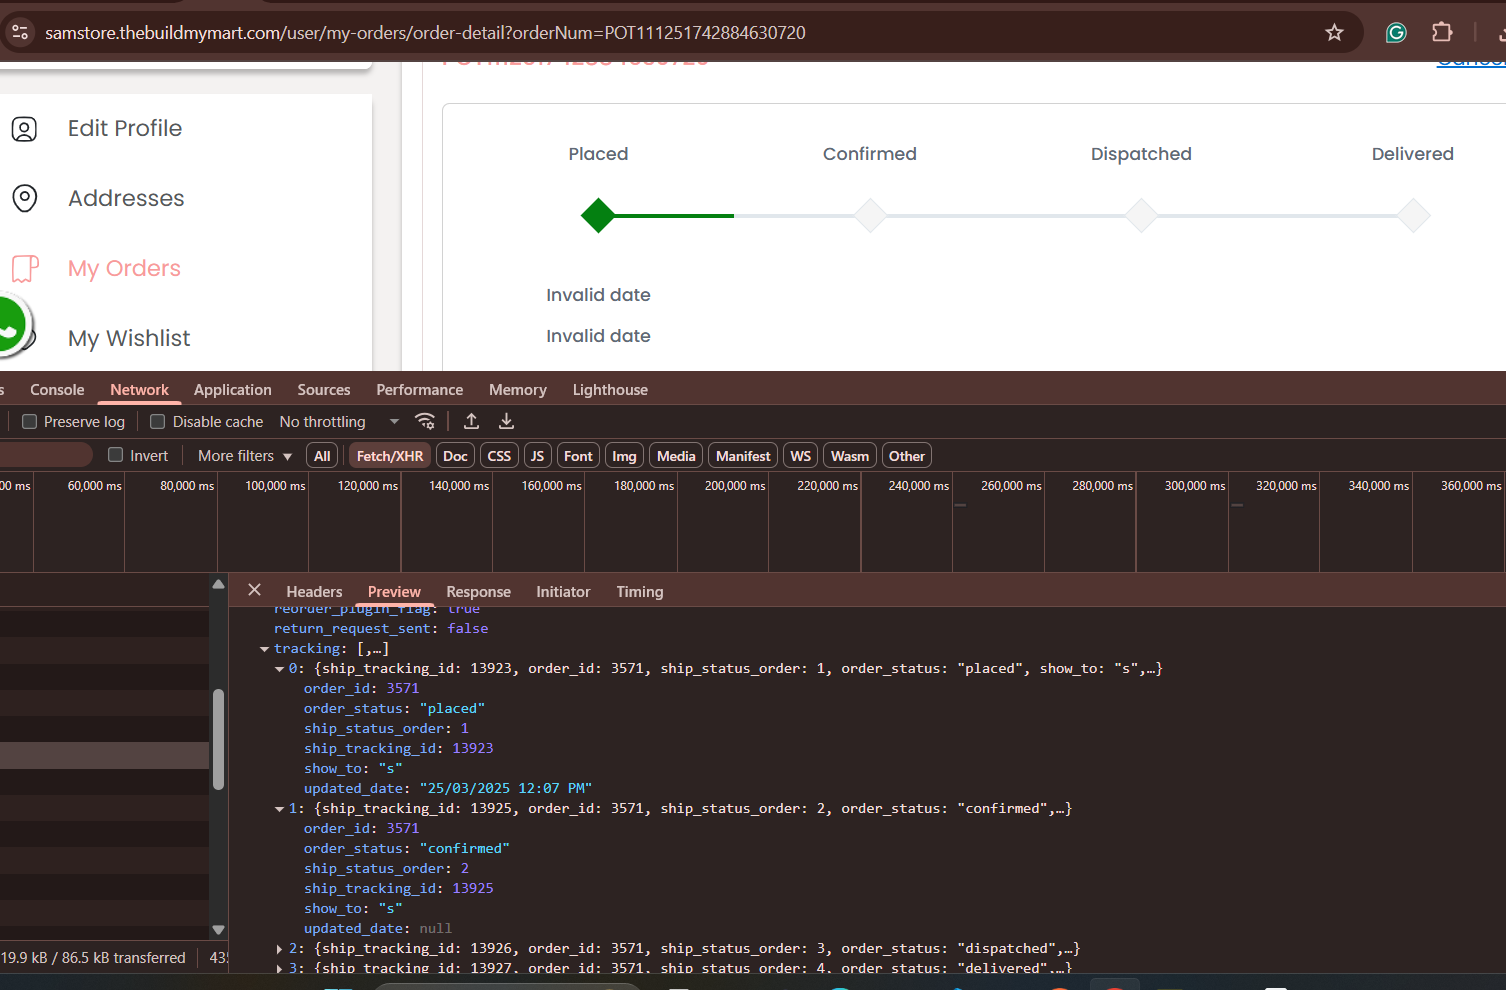The height and width of the screenshot is (990, 1506).
Task: Enable the Preserve log checkbox
Action: coord(30,422)
